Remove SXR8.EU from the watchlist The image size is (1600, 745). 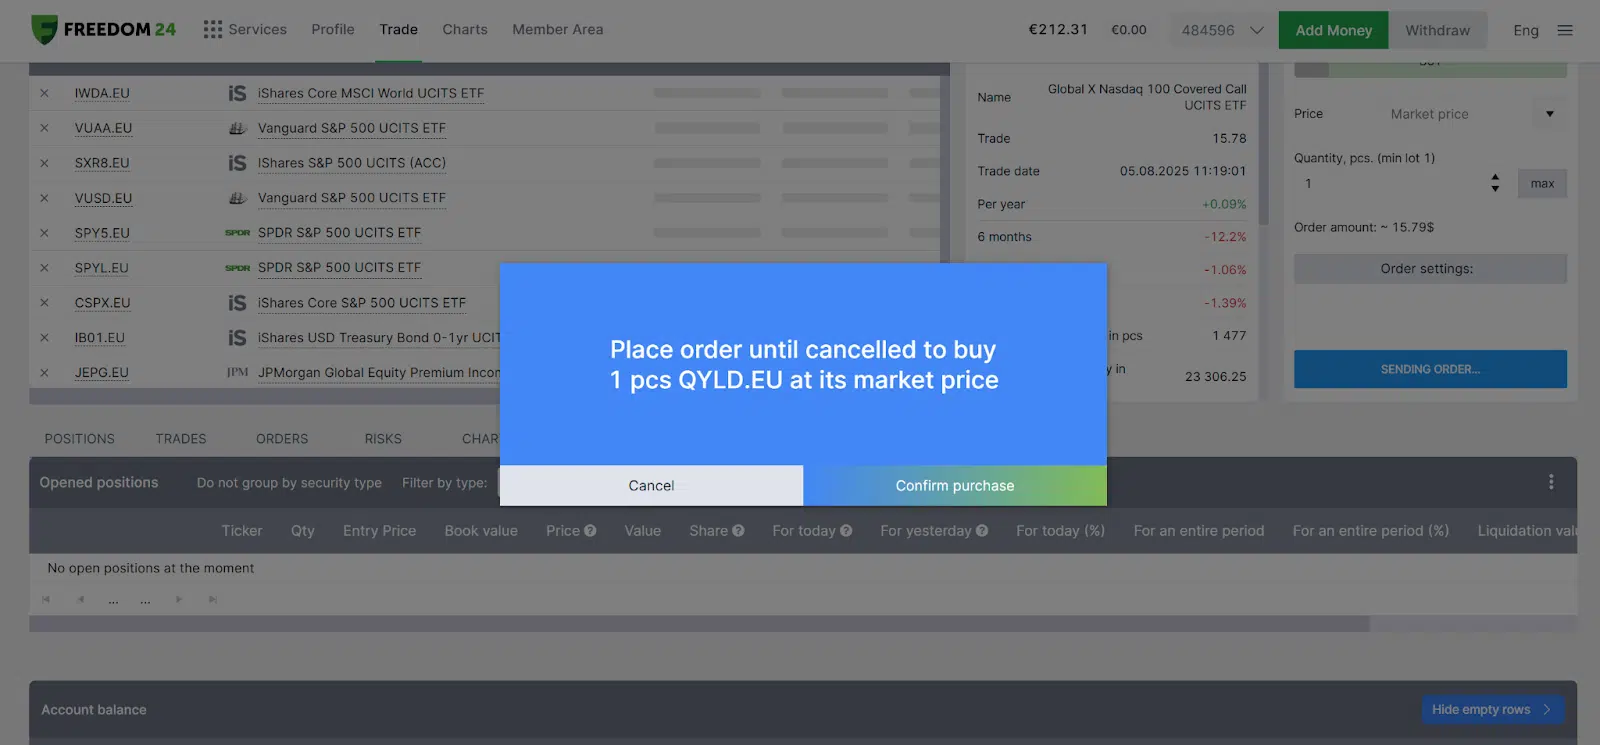tap(44, 163)
